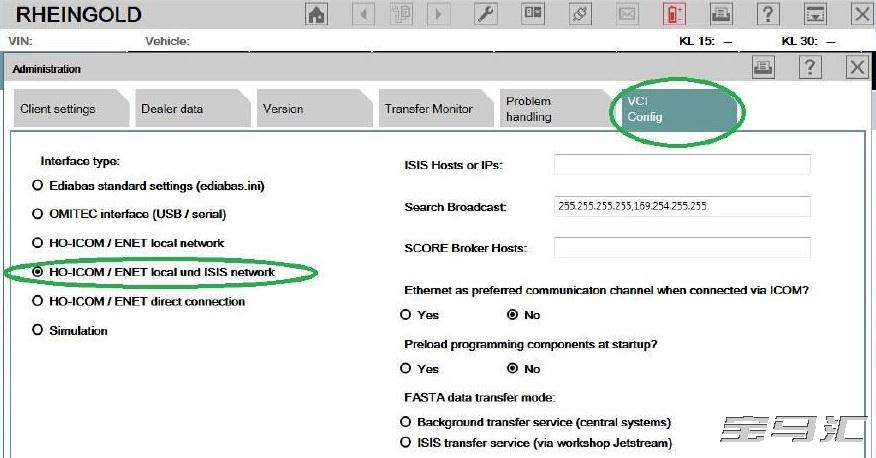The image size is (876, 458).
Task: Close the Administration dialog
Action: (x=857, y=68)
